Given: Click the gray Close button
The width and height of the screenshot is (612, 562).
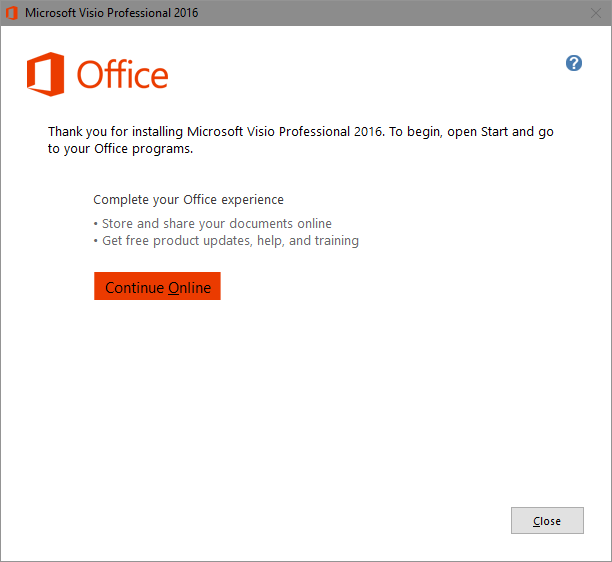Looking at the screenshot, I should pyautogui.click(x=547, y=520).
